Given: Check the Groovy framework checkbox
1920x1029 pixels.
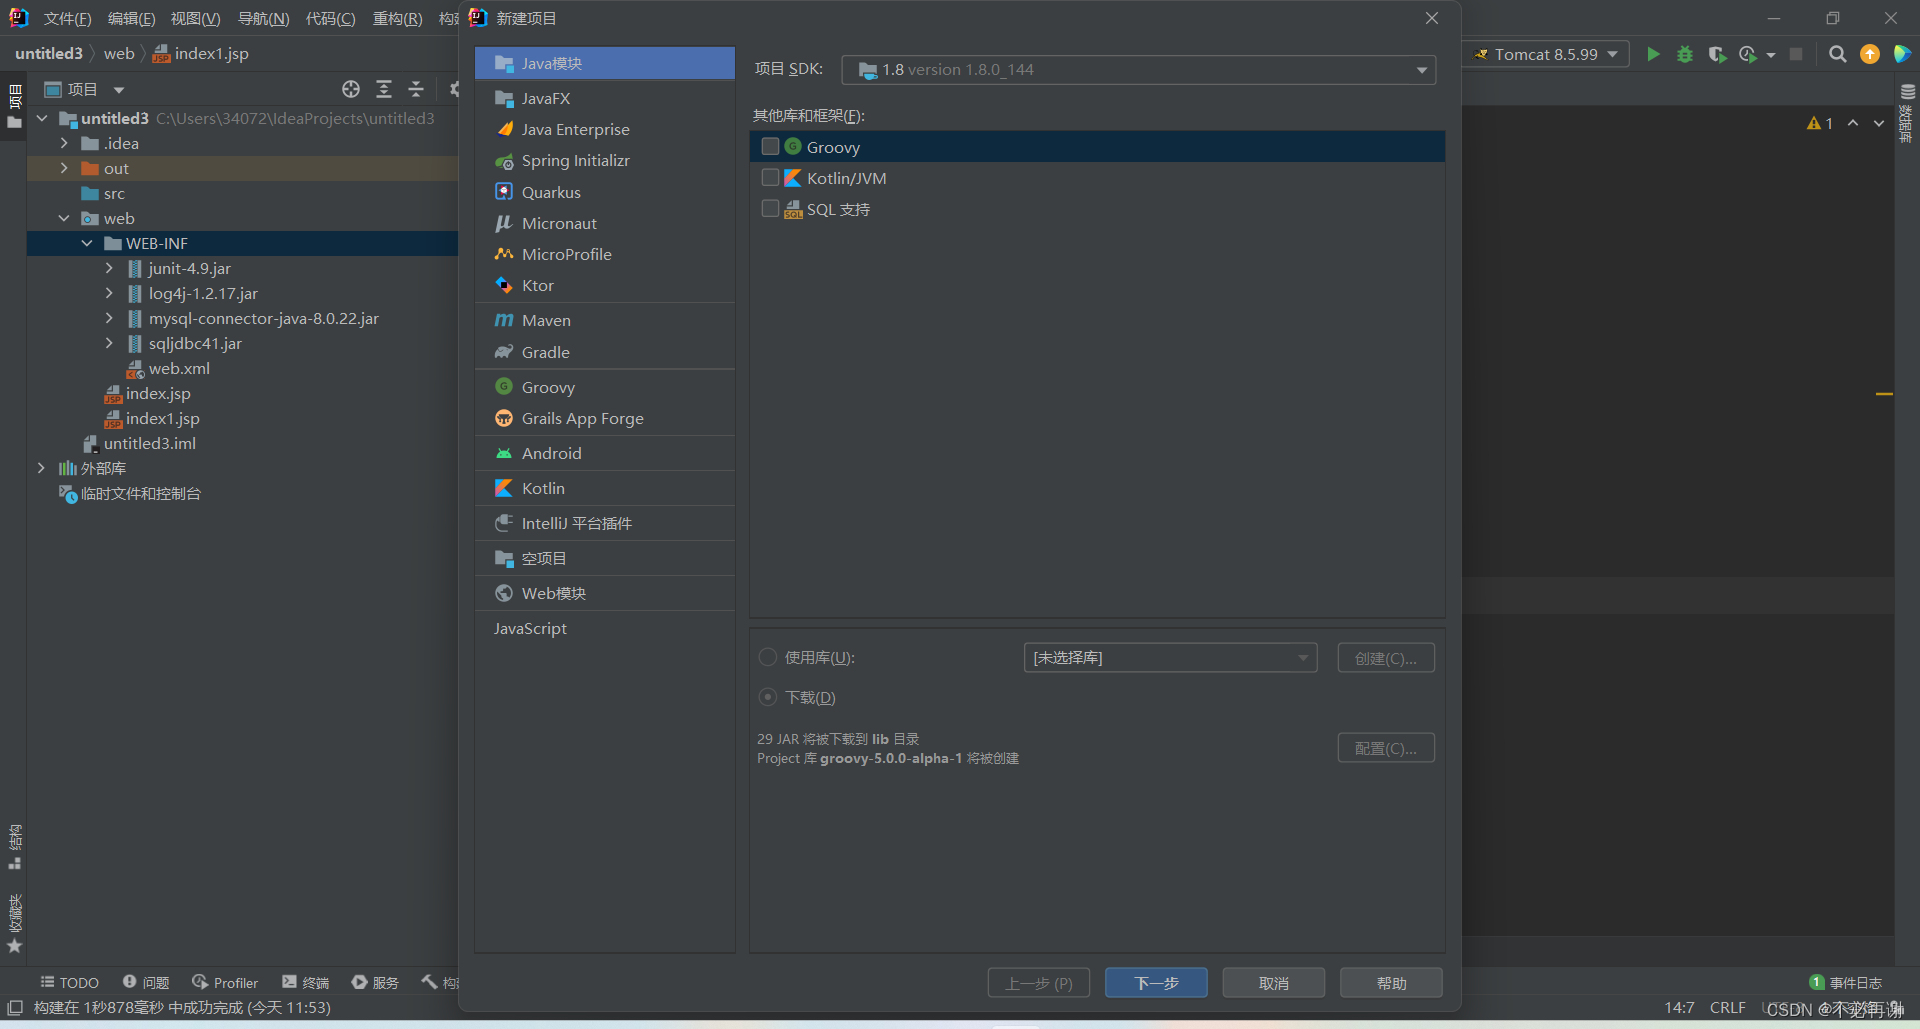Looking at the screenshot, I should point(770,146).
